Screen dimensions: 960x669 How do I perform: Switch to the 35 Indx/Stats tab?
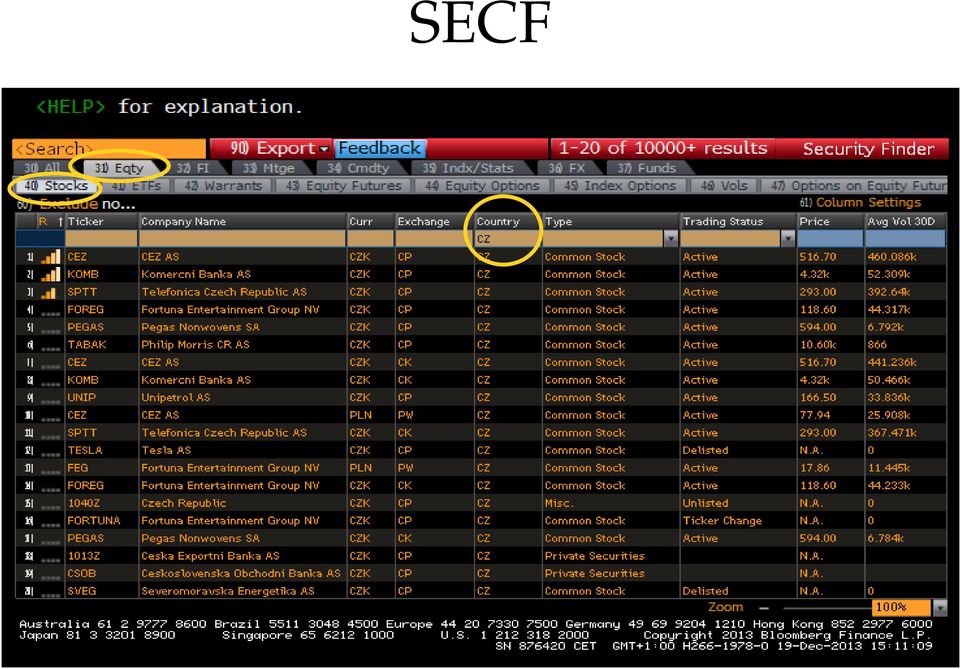(x=468, y=168)
